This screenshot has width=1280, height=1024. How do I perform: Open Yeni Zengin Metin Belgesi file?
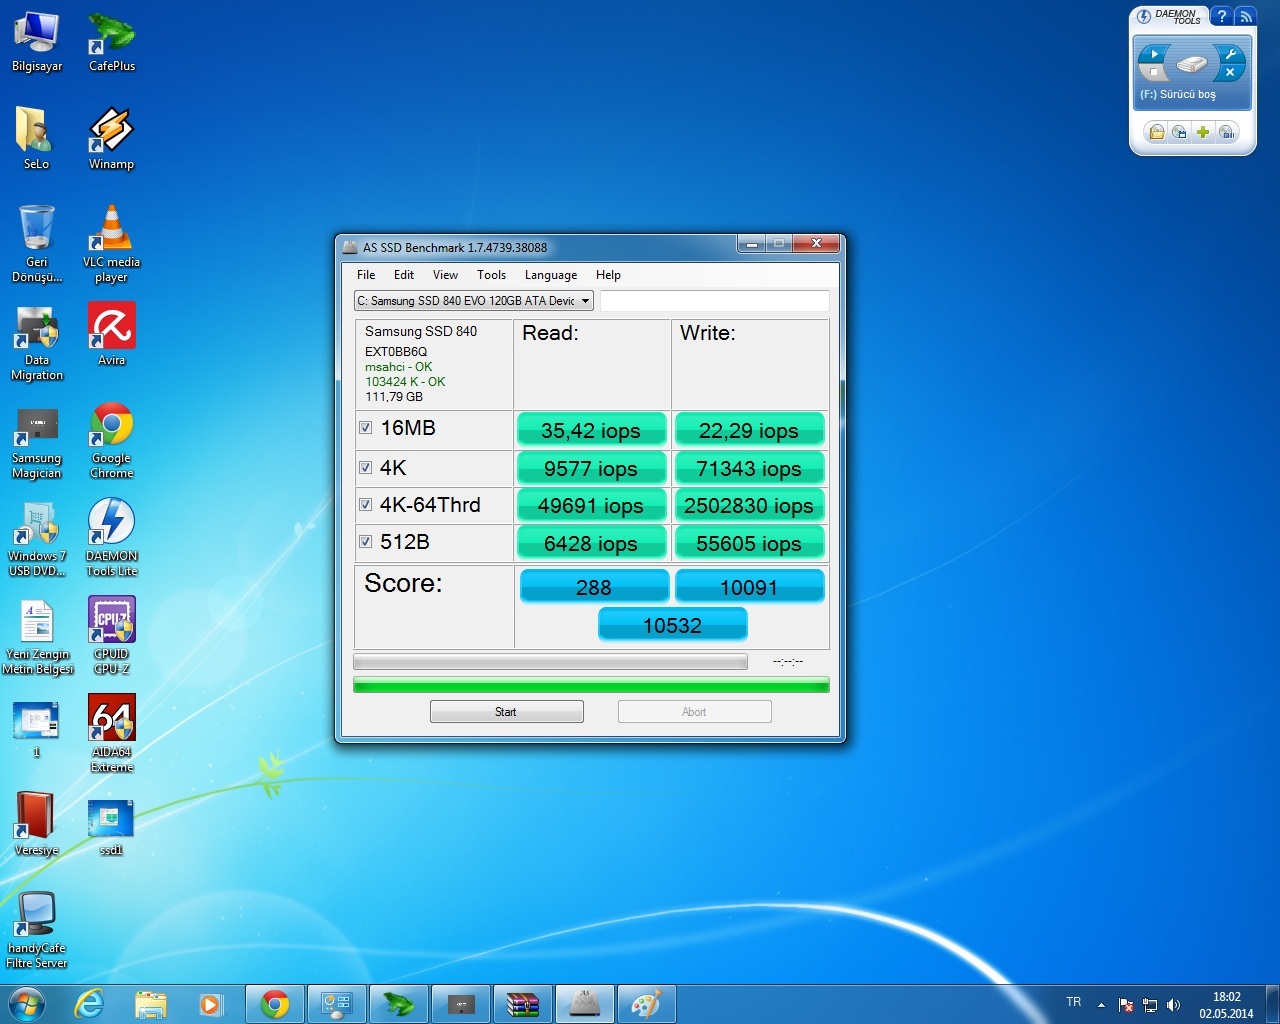click(x=37, y=636)
